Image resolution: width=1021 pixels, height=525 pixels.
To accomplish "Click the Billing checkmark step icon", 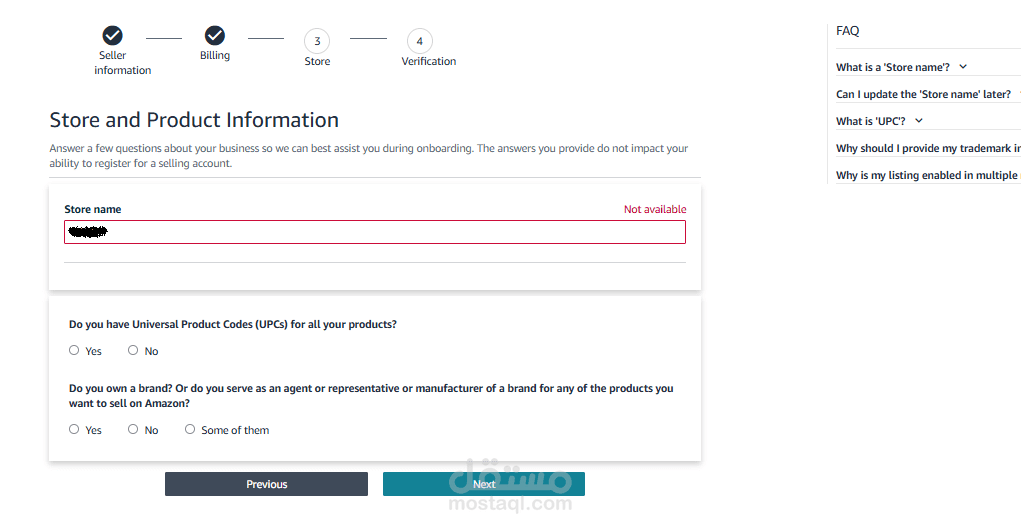I will [215, 36].
